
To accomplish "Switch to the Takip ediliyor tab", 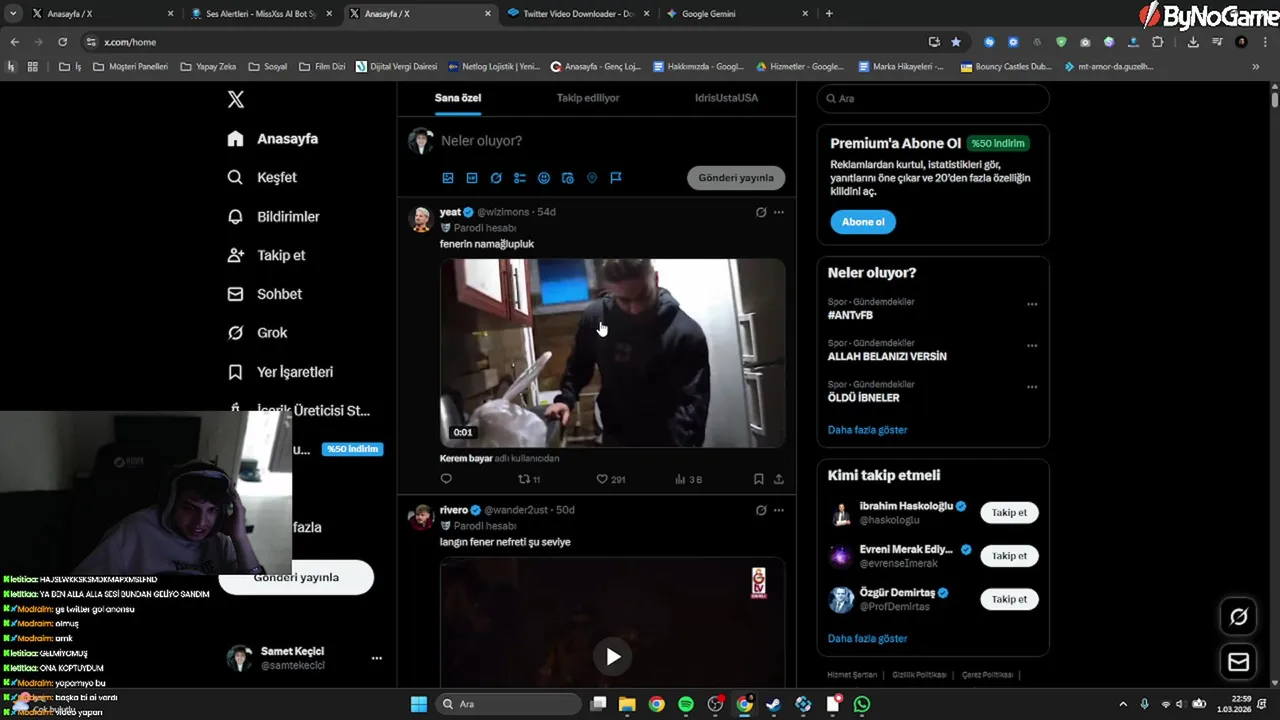I will 588,98.
